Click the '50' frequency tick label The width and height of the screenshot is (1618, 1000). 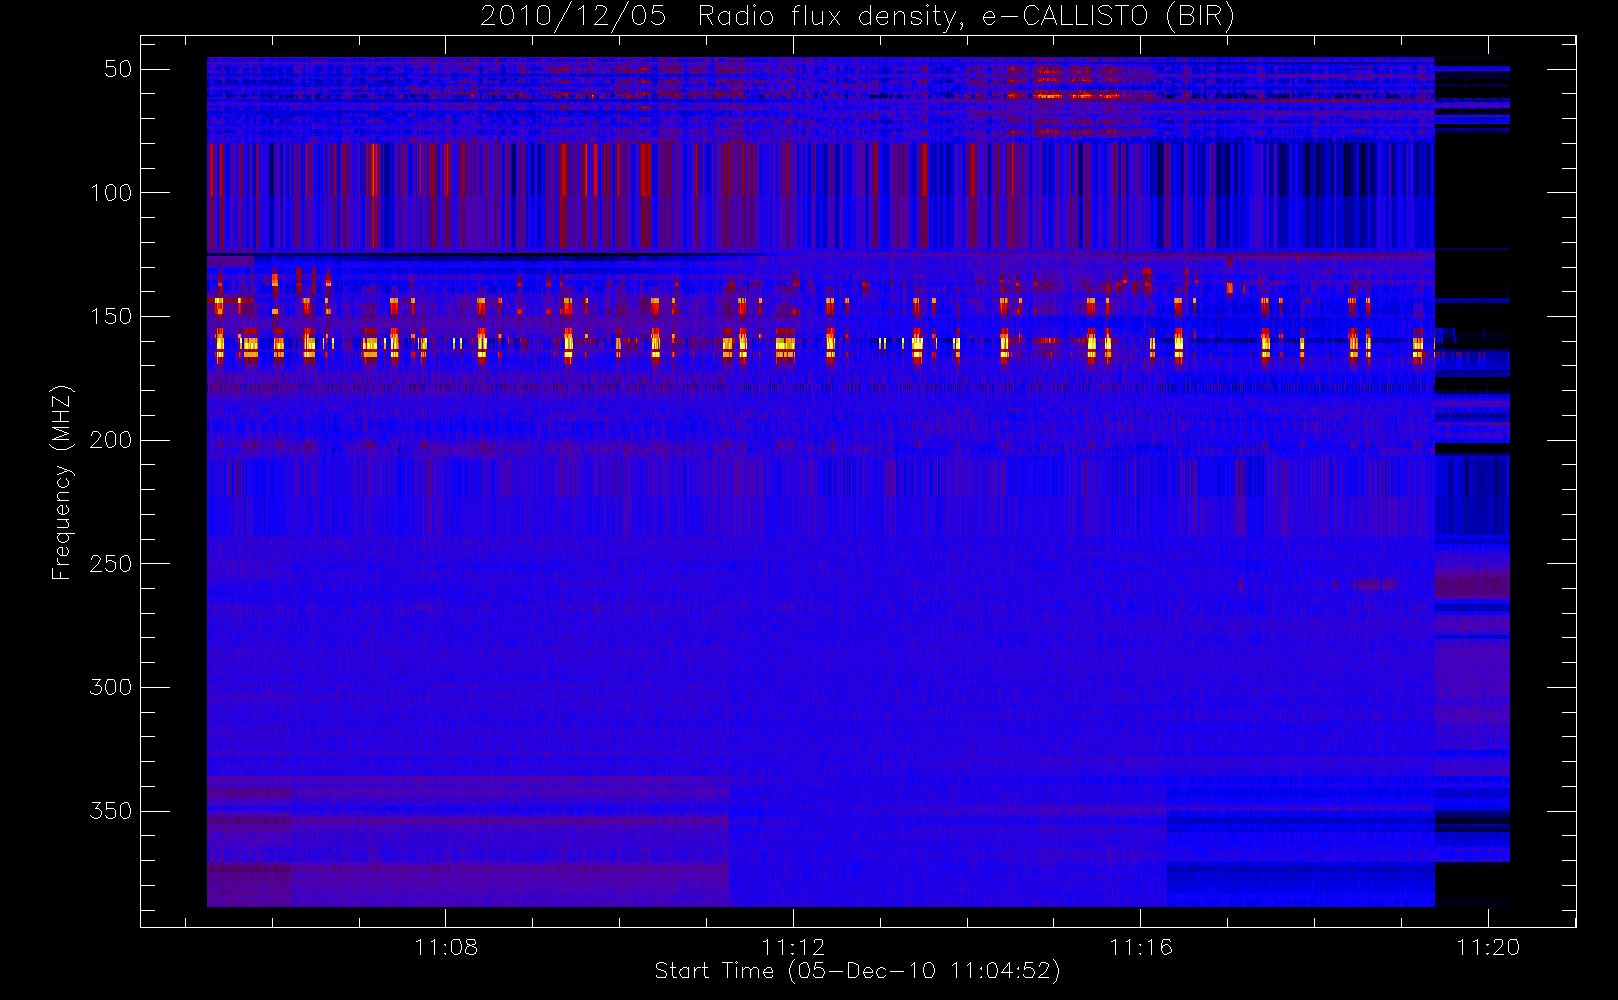118,69
